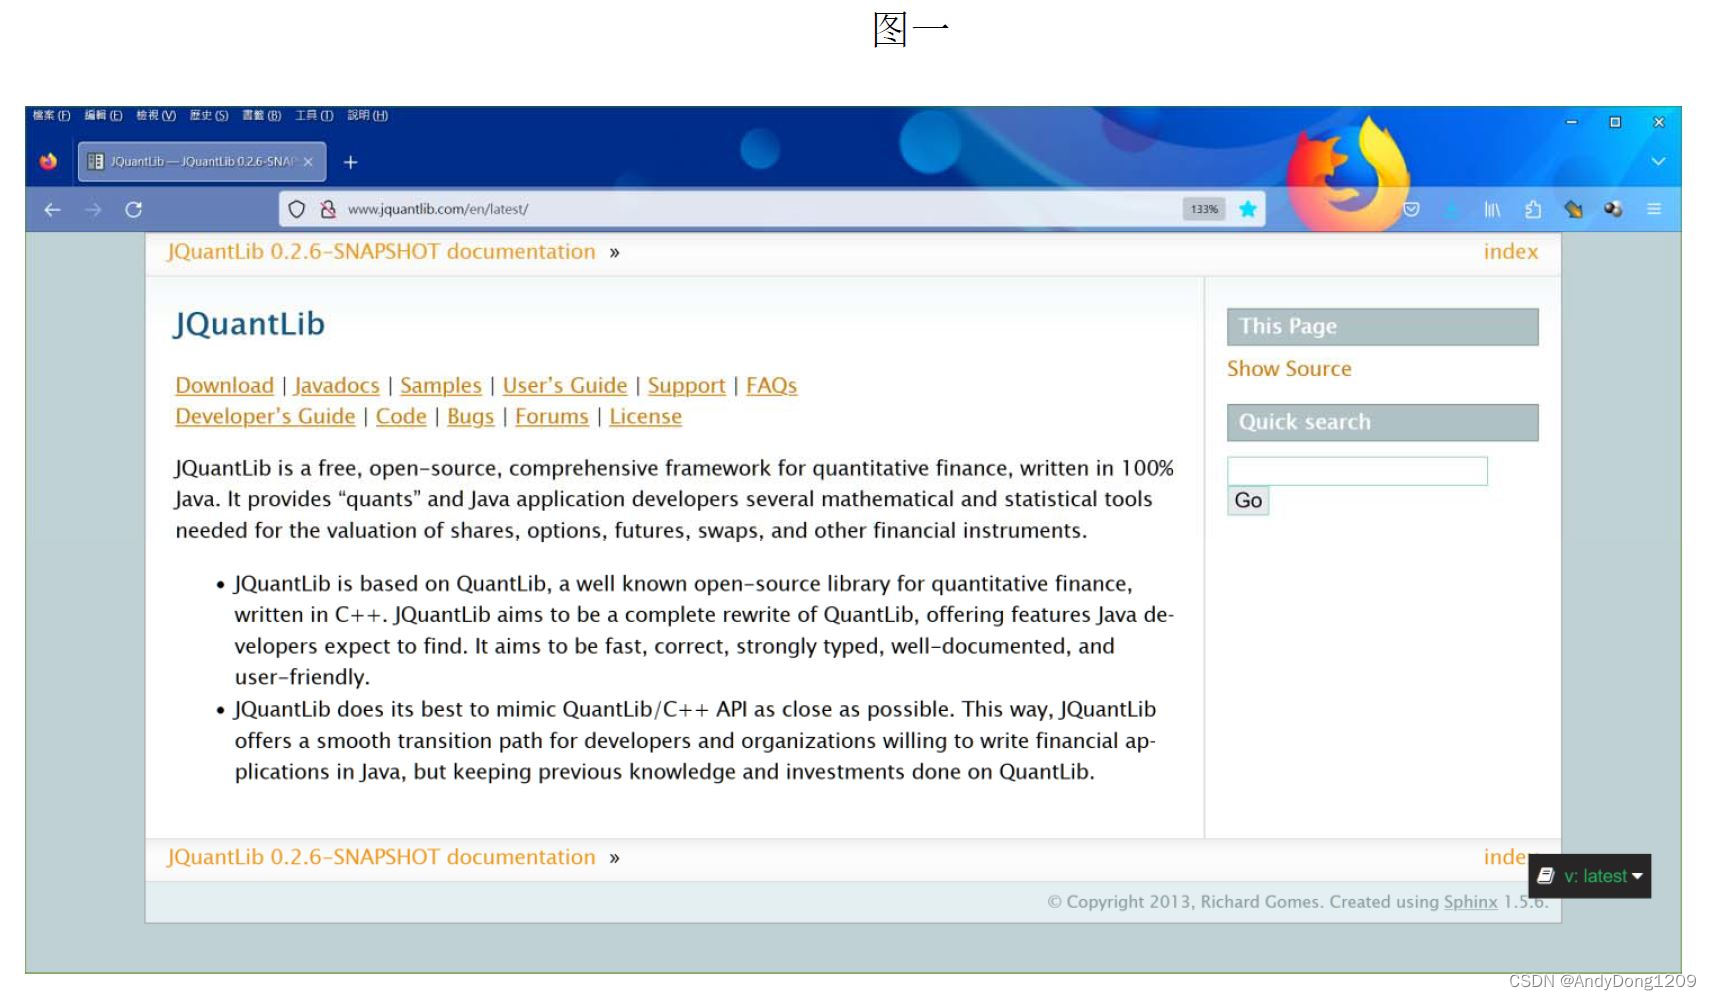Click the top-right index link
The width and height of the screenshot is (1711, 1000).
(x=1511, y=252)
